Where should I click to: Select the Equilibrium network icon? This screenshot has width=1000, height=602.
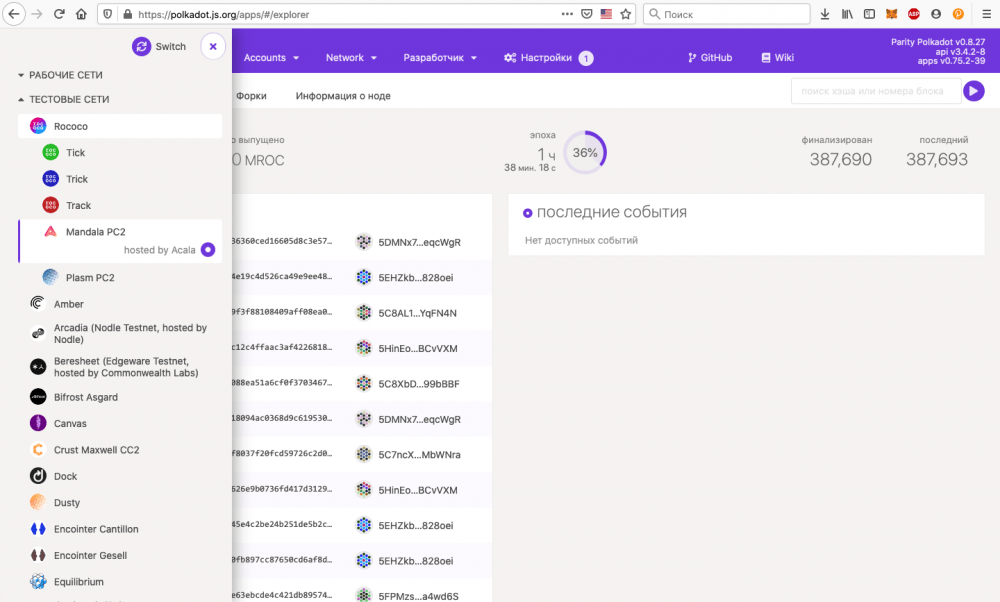coord(38,582)
